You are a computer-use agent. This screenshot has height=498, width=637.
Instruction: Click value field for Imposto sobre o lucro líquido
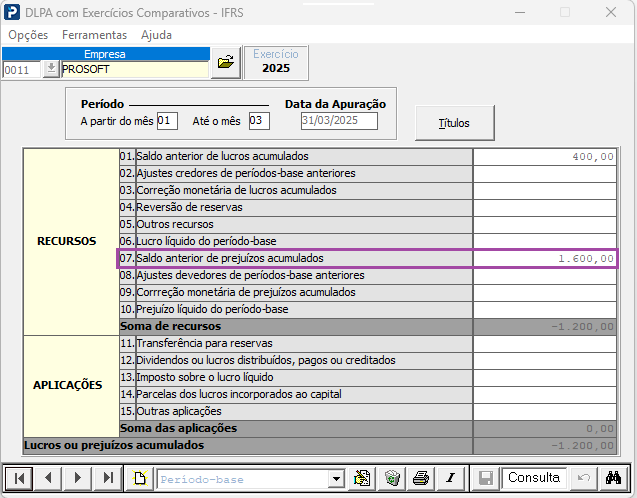[x=545, y=378]
